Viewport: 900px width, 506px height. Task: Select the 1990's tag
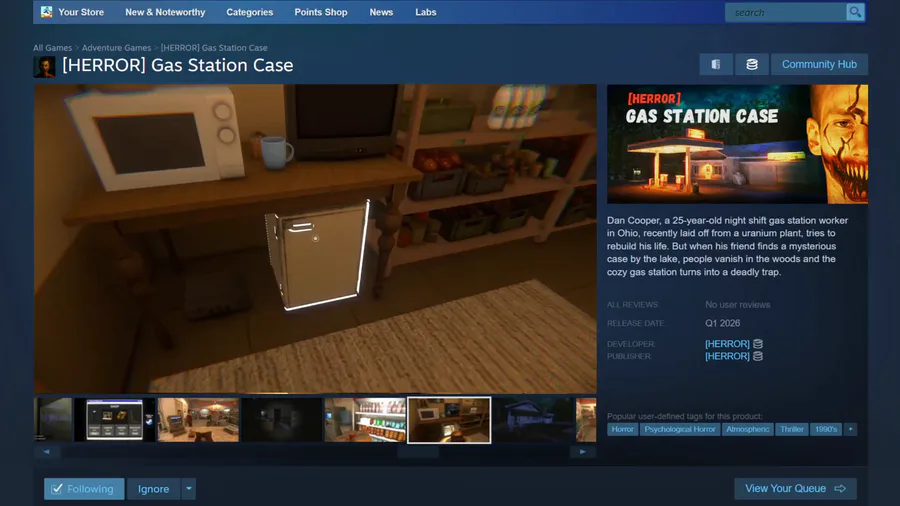825,429
